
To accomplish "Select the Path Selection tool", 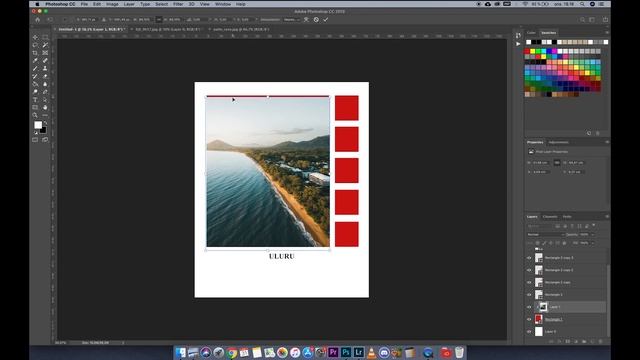I will tap(45, 100).
